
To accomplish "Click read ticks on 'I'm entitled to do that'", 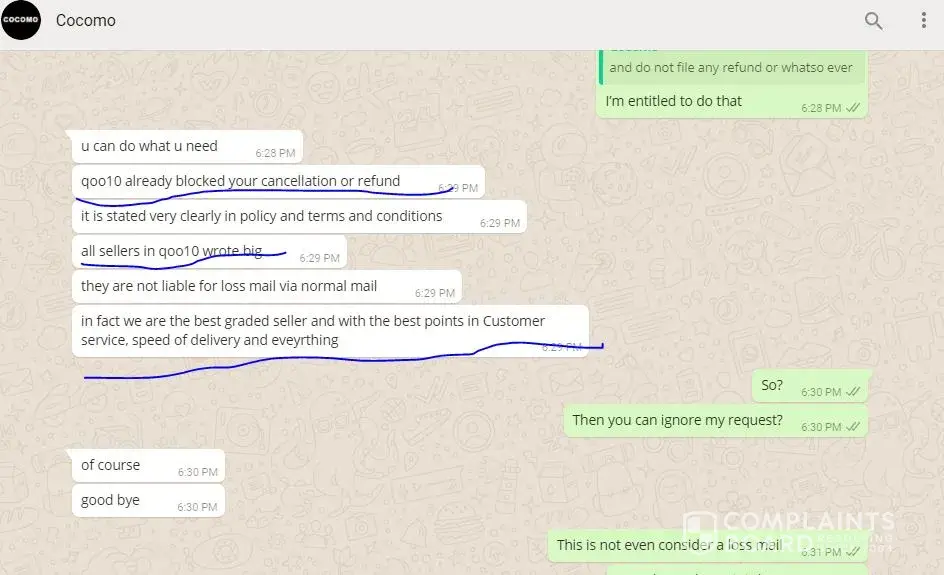I will point(852,108).
